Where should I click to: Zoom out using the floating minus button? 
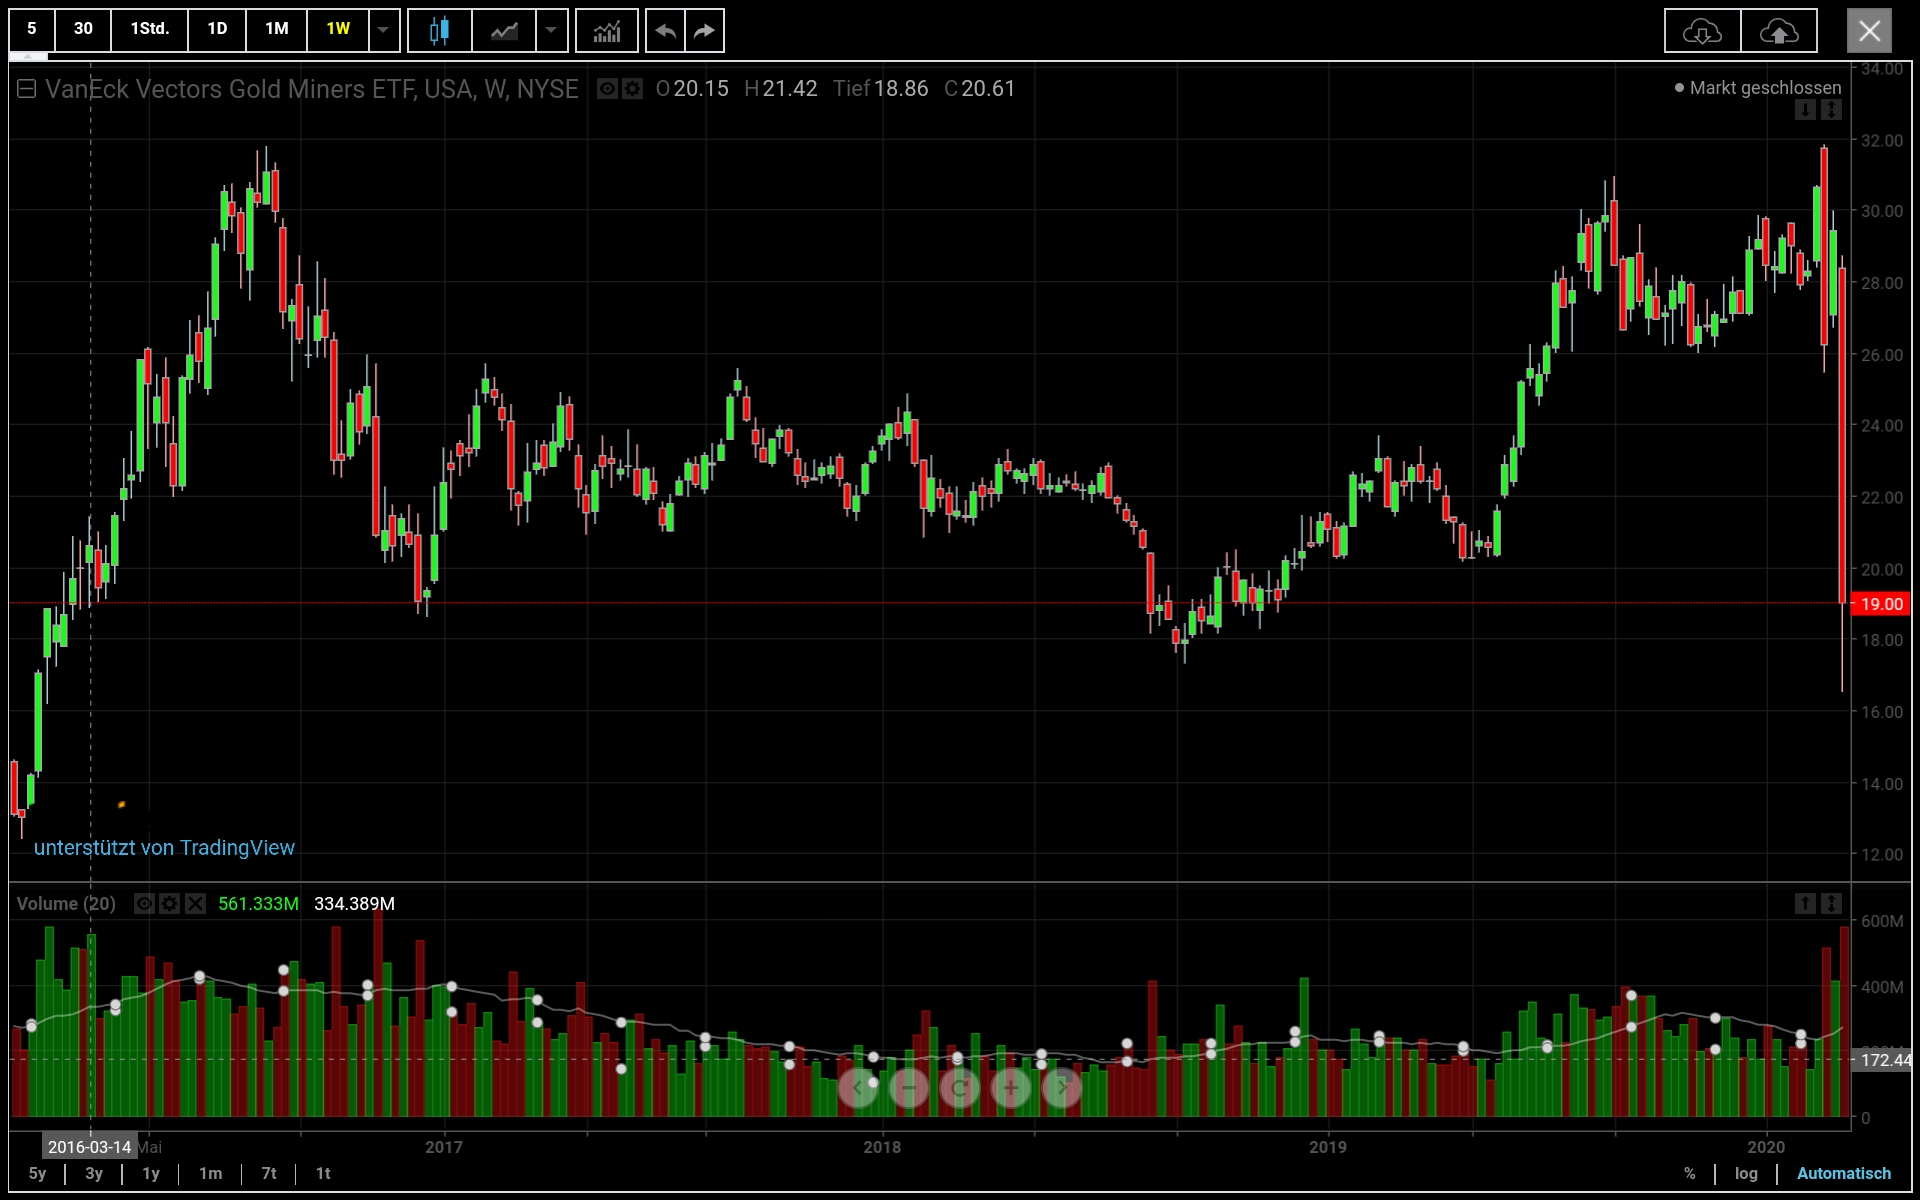909,1088
